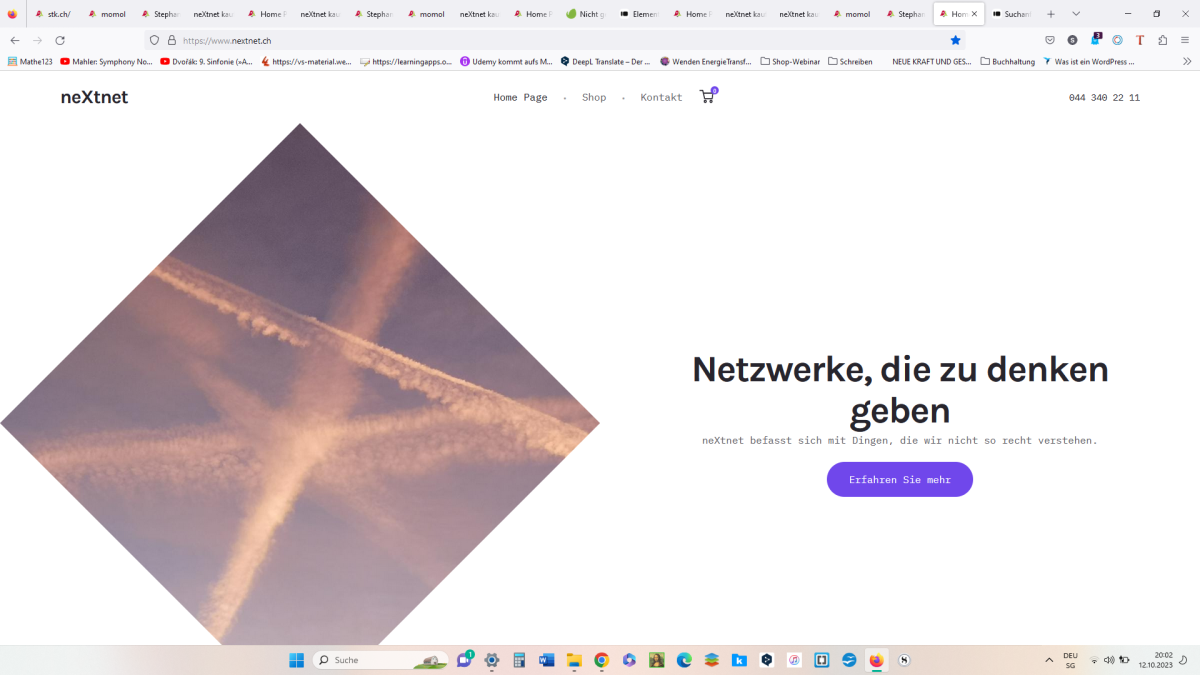Open the shopping cart icon
Viewport: 1200px width, 675px height.
707,97
